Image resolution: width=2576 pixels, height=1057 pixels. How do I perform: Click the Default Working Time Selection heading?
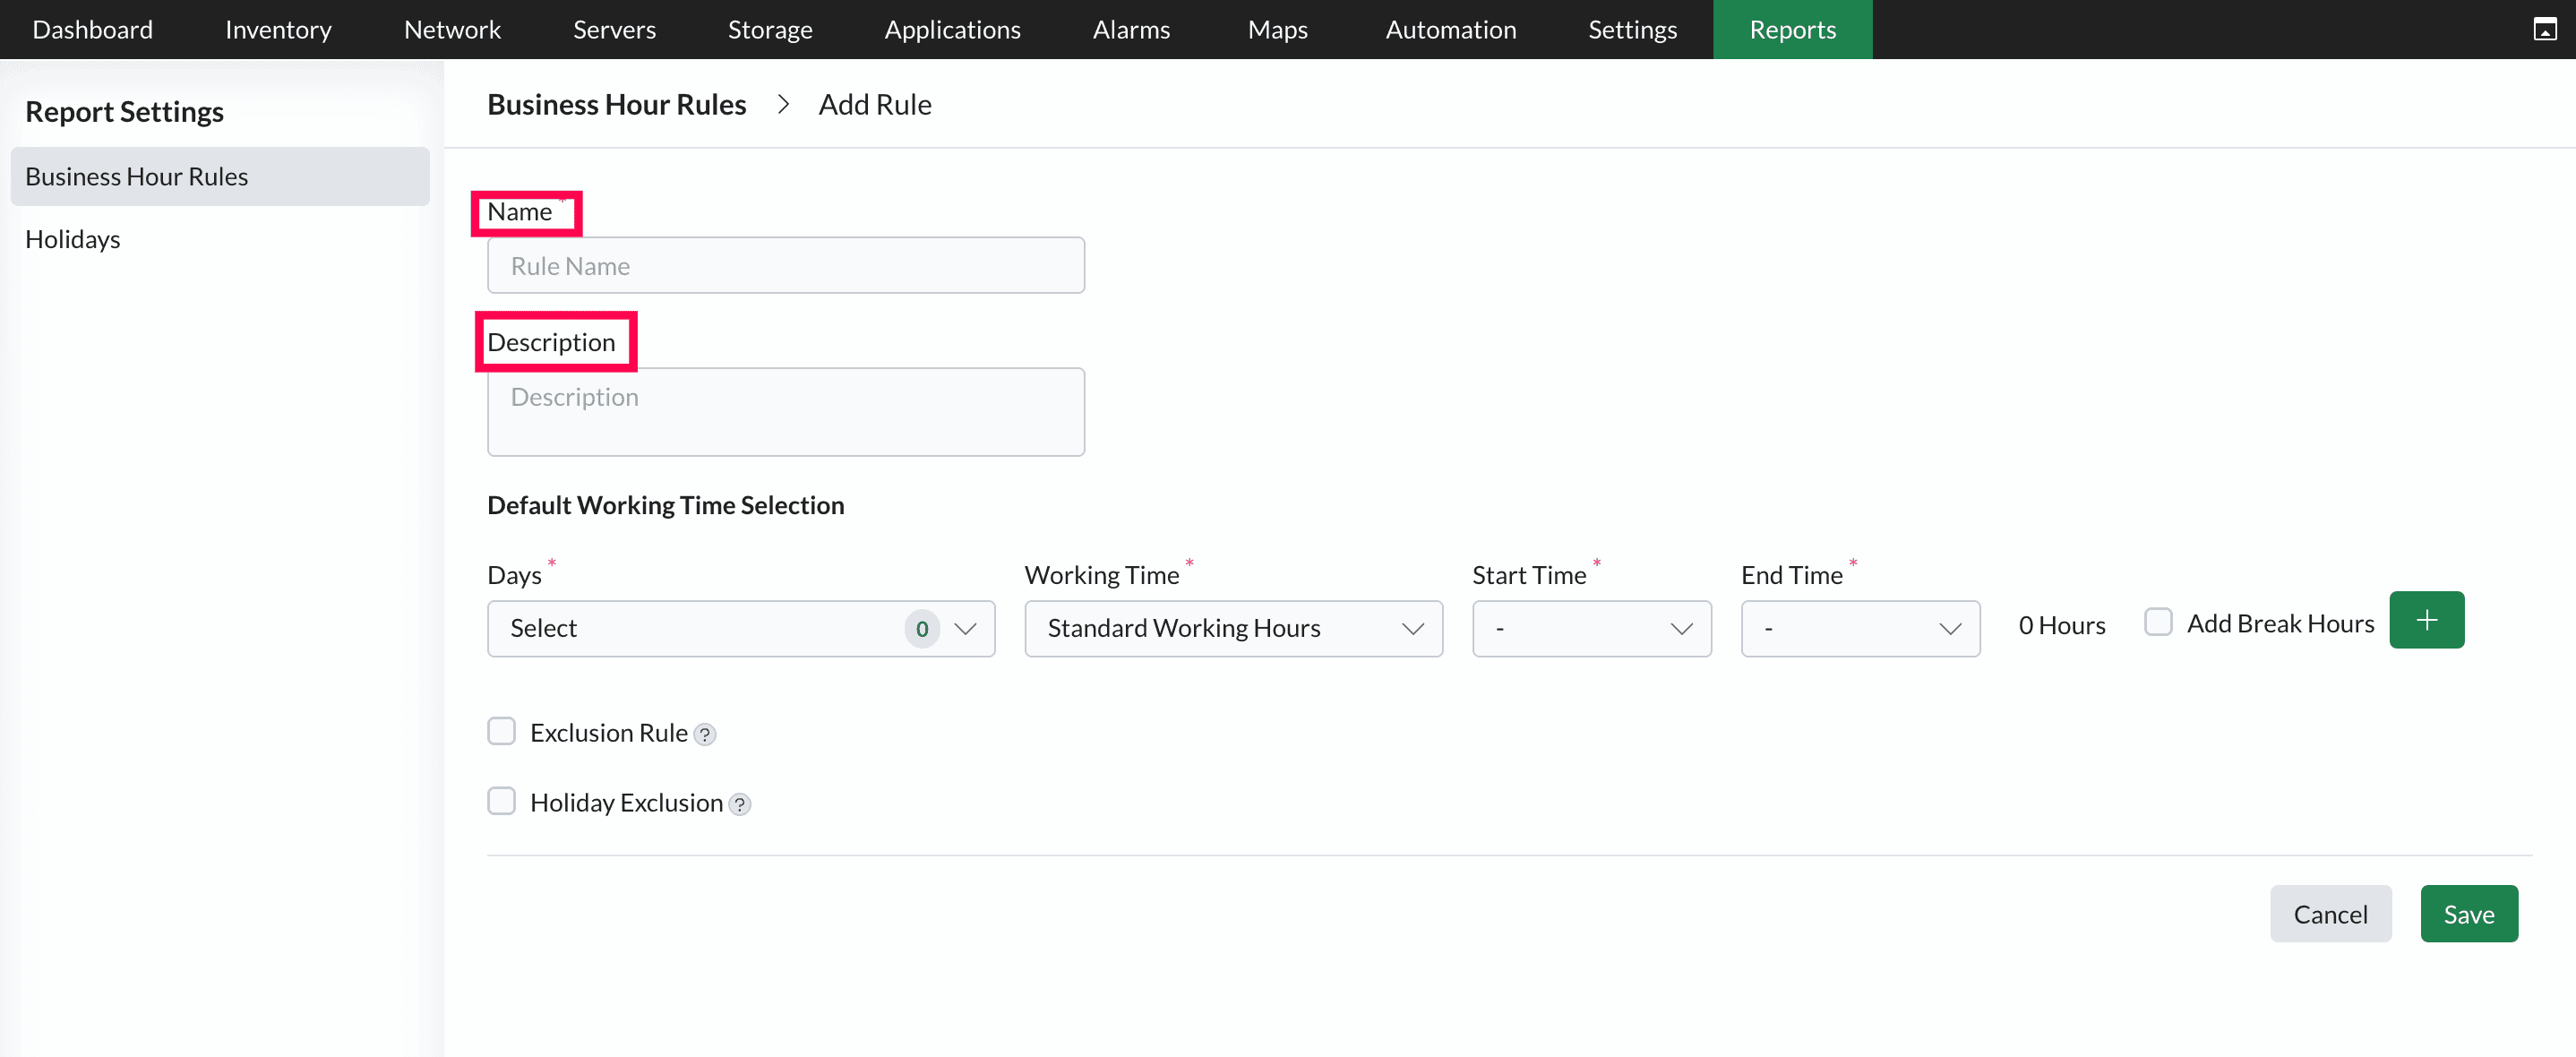tap(665, 505)
